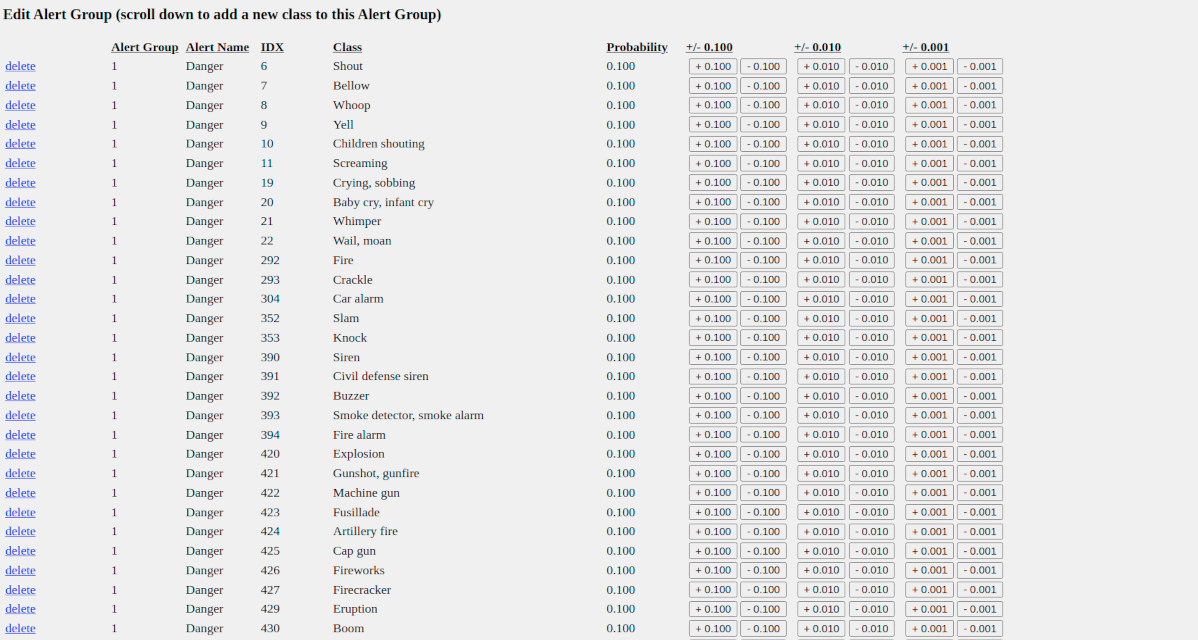
Task: Lower Fire alarm probability by 0.001
Action: (x=979, y=435)
